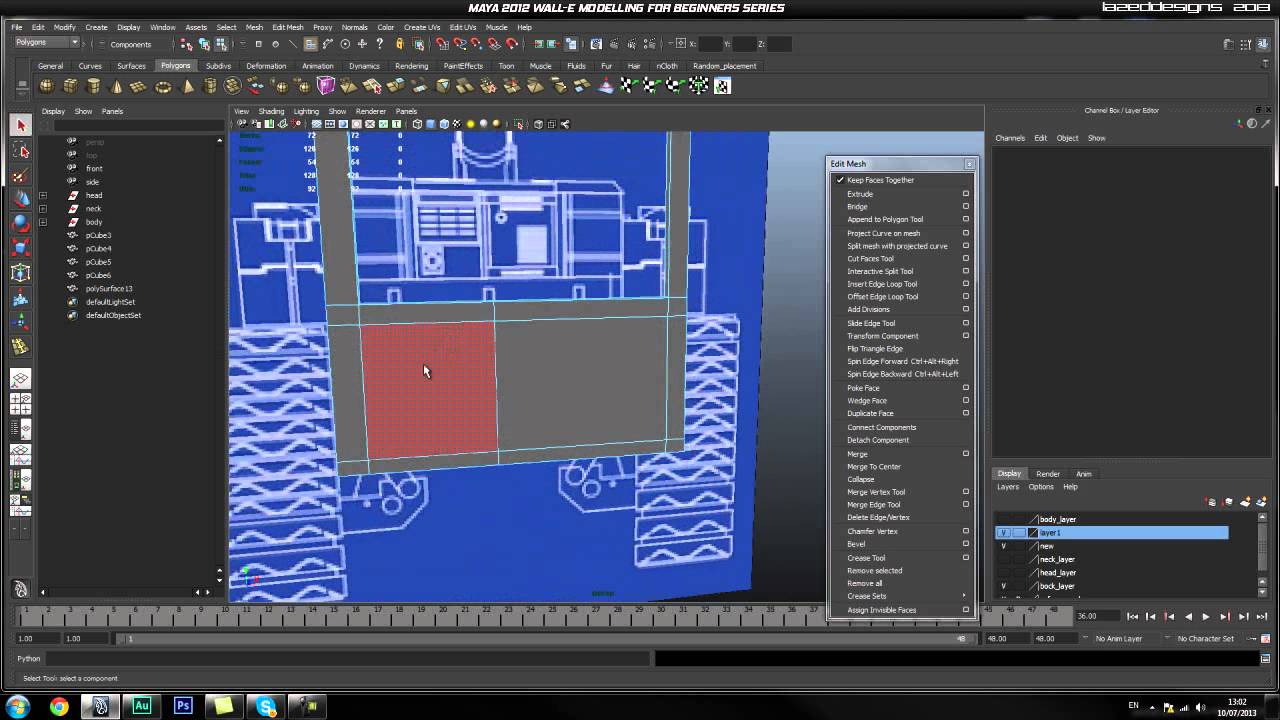Close the Edit Mesh tear-off panel
Viewport: 1280px width, 720px height.
pyautogui.click(x=969, y=164)
